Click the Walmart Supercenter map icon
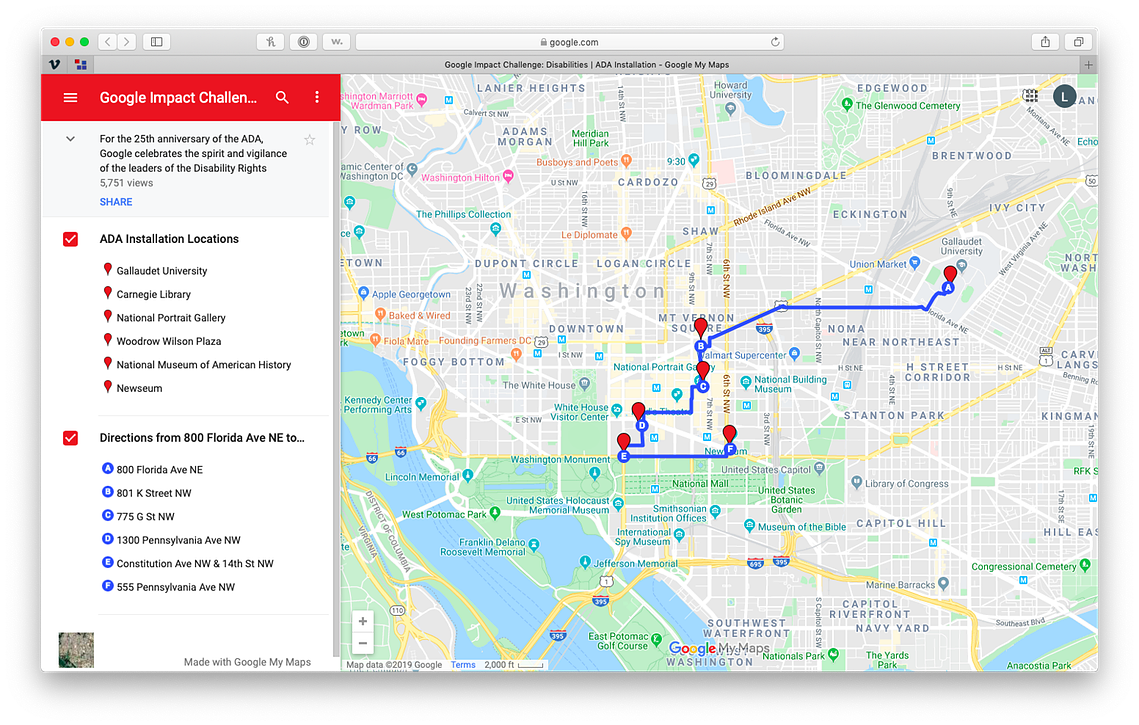The width and height of the screenshot is (1139, 725). pos(794,354)
